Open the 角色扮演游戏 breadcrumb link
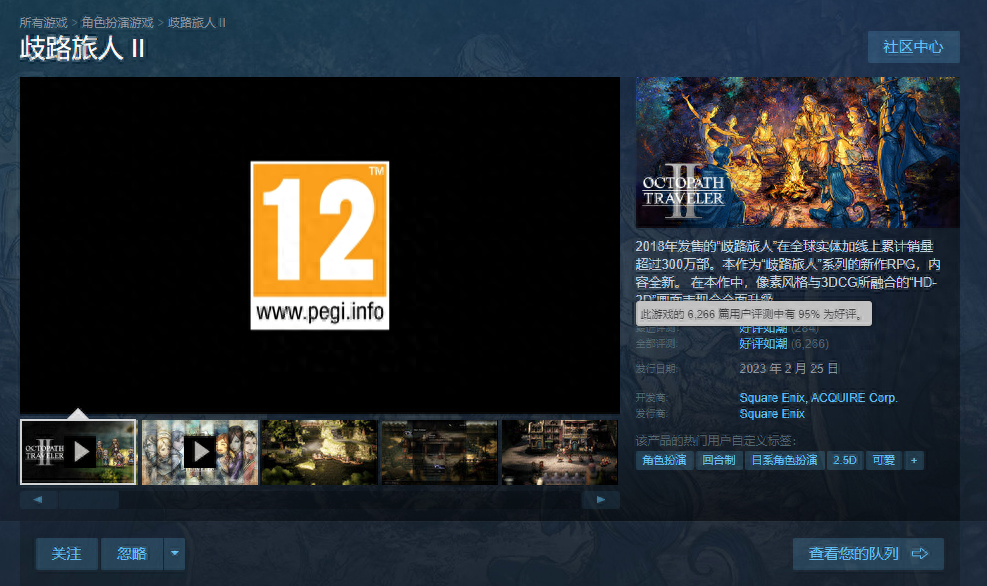The image size is (987, 586). 118,23
